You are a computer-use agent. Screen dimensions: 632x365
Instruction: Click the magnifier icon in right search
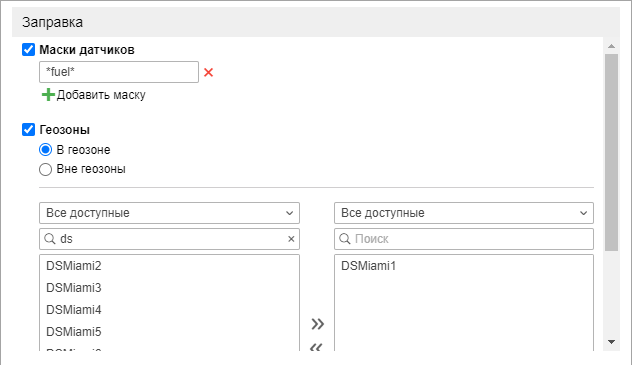(345, 239)
